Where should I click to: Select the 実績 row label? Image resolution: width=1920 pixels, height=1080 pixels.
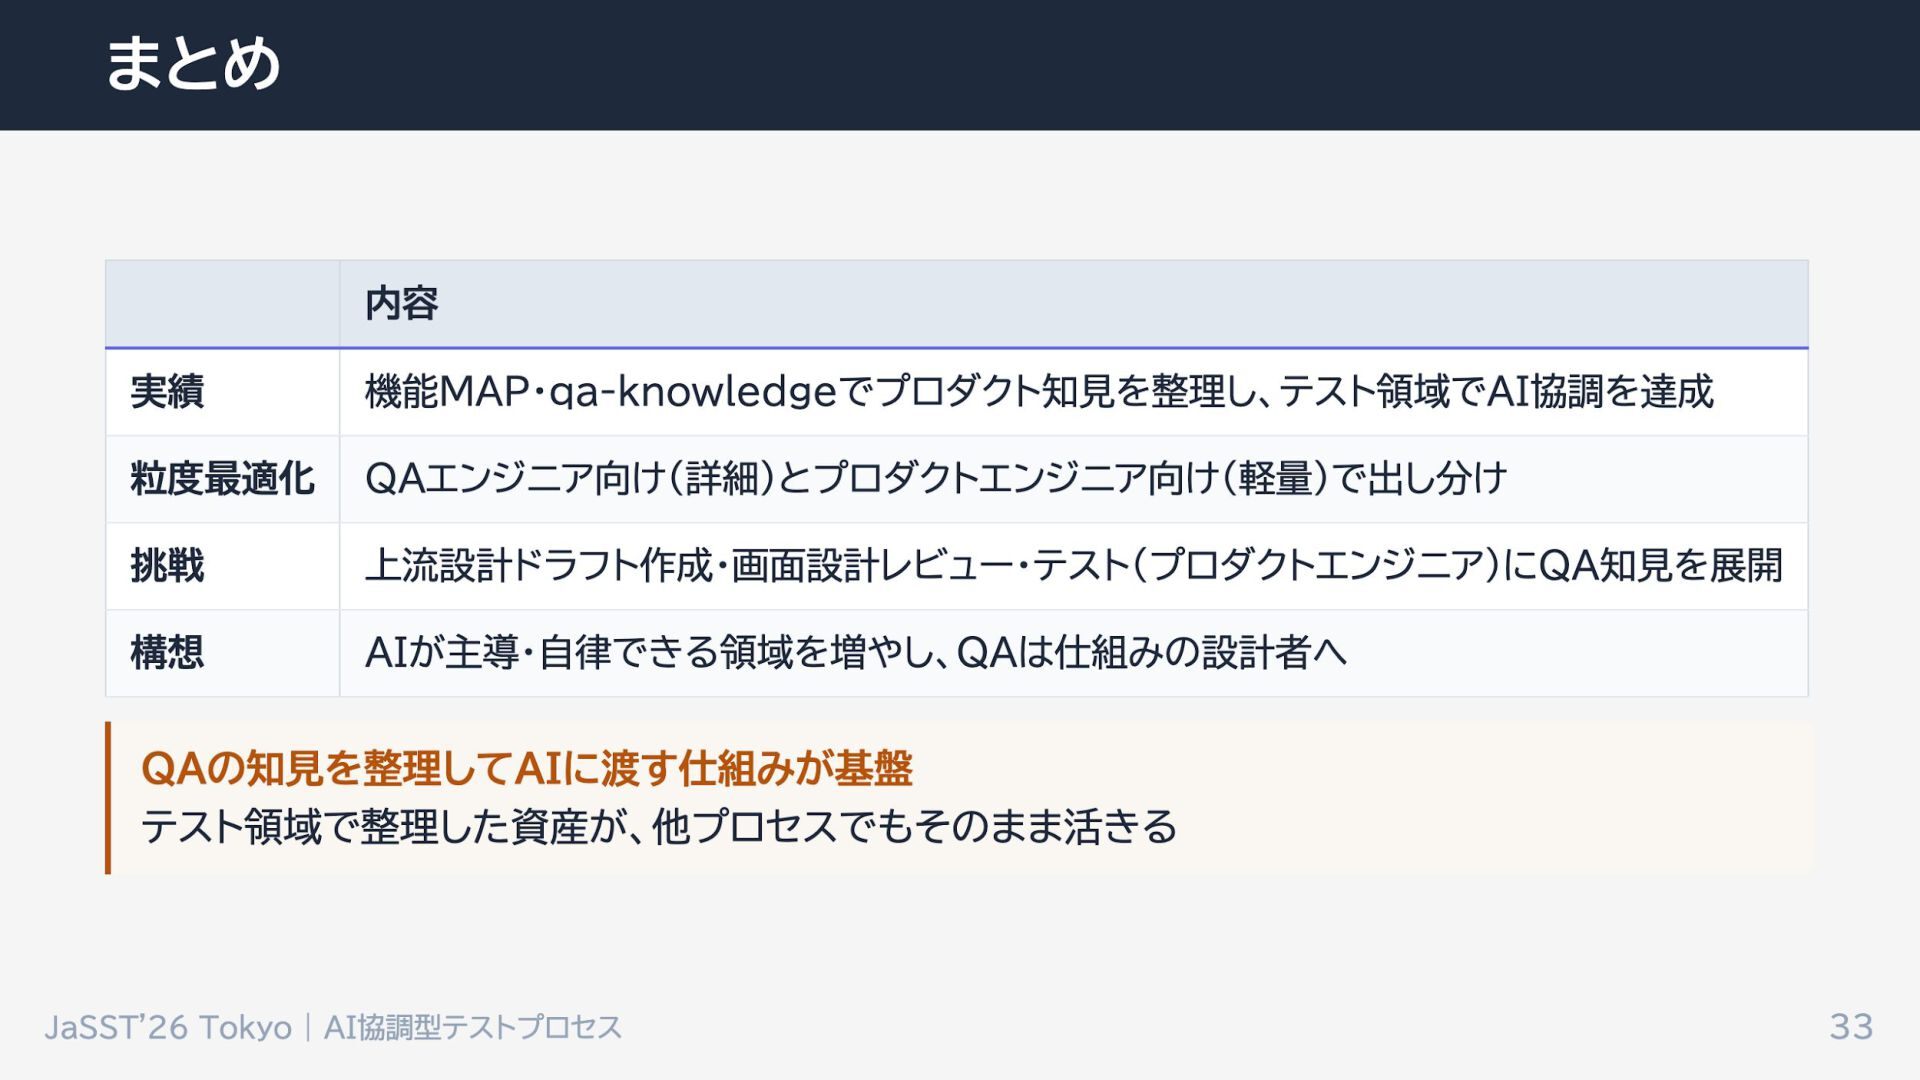[167, 392]
